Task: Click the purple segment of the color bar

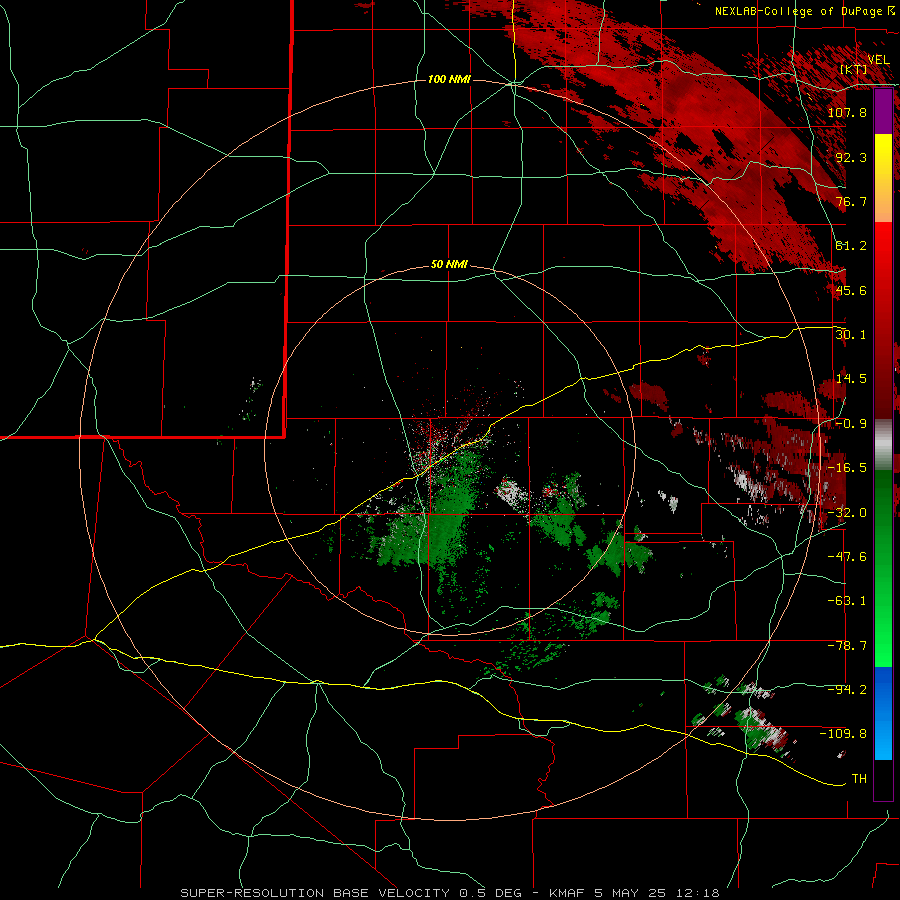Action: [x=883, y=112]
